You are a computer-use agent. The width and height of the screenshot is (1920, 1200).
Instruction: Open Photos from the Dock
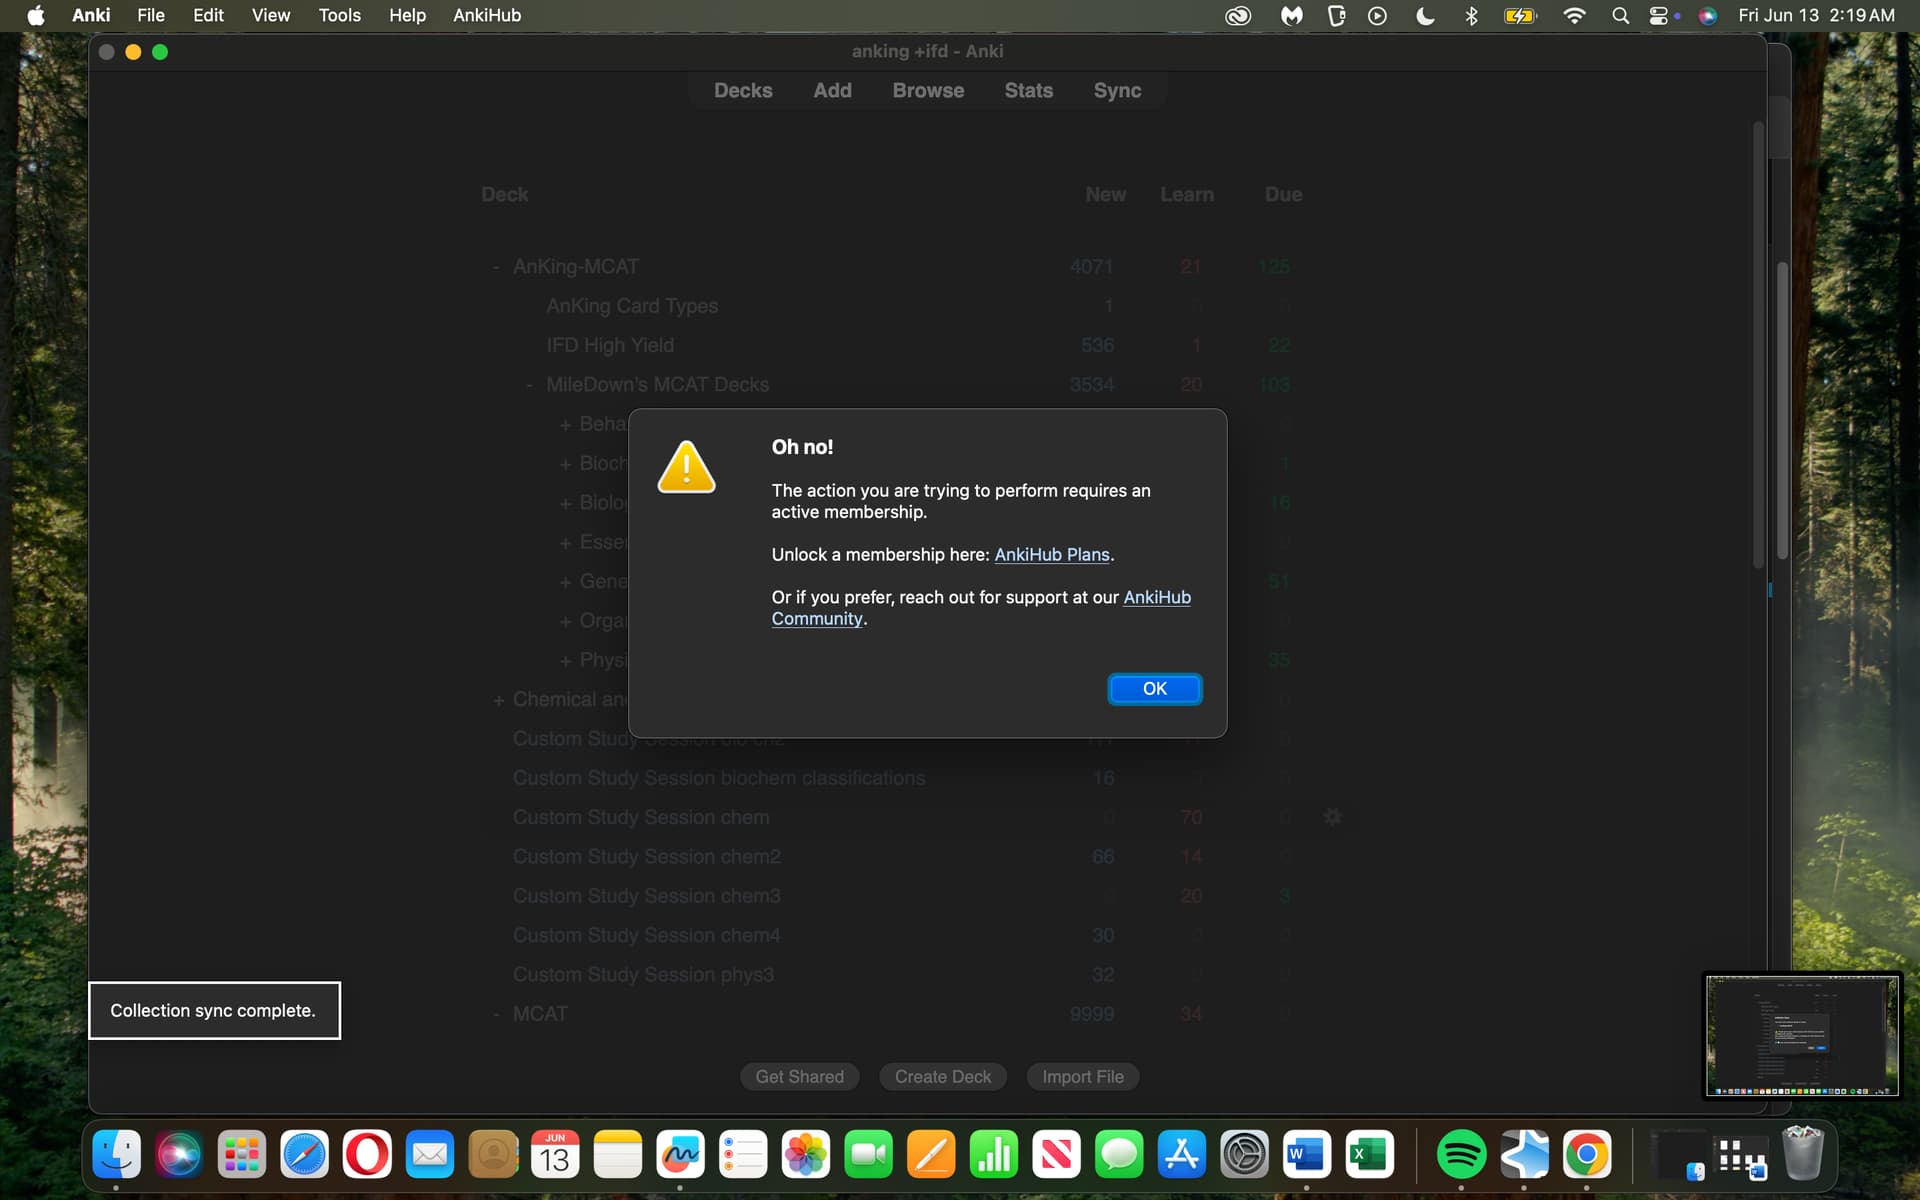[x=806, y=1154]
